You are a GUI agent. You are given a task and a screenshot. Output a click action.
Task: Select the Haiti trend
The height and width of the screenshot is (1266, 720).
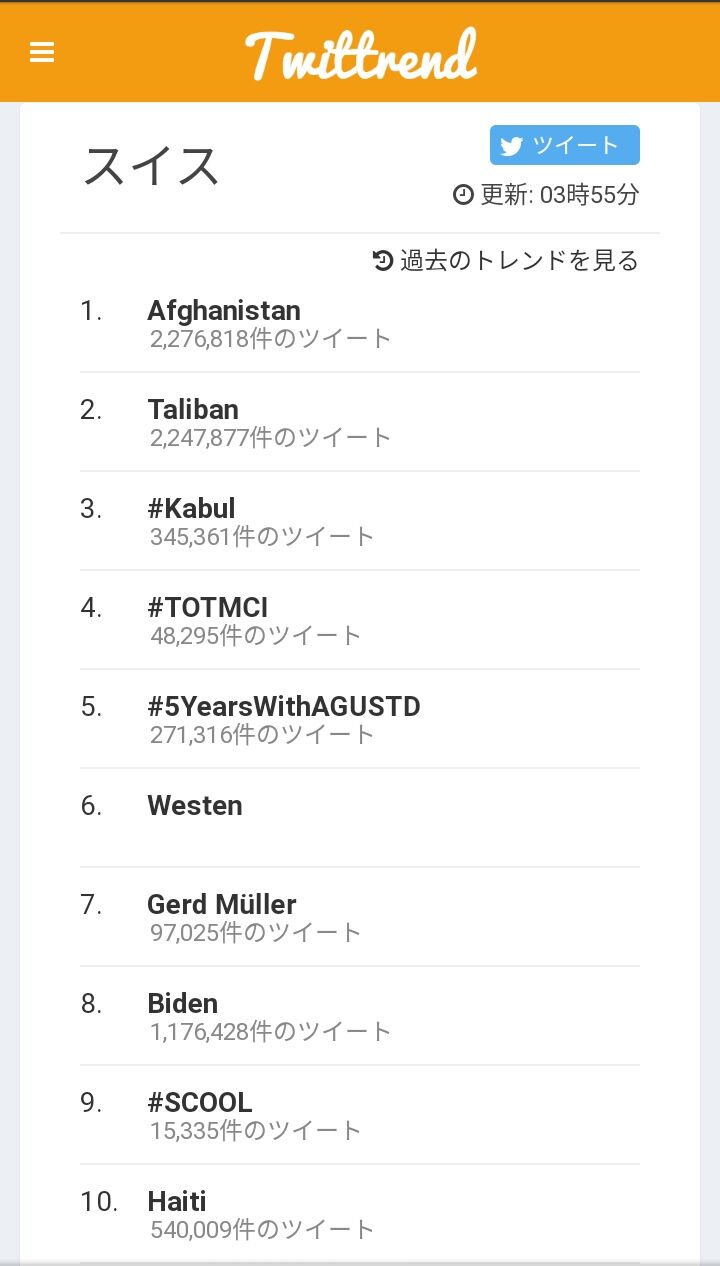click(x=177, y=1202)
